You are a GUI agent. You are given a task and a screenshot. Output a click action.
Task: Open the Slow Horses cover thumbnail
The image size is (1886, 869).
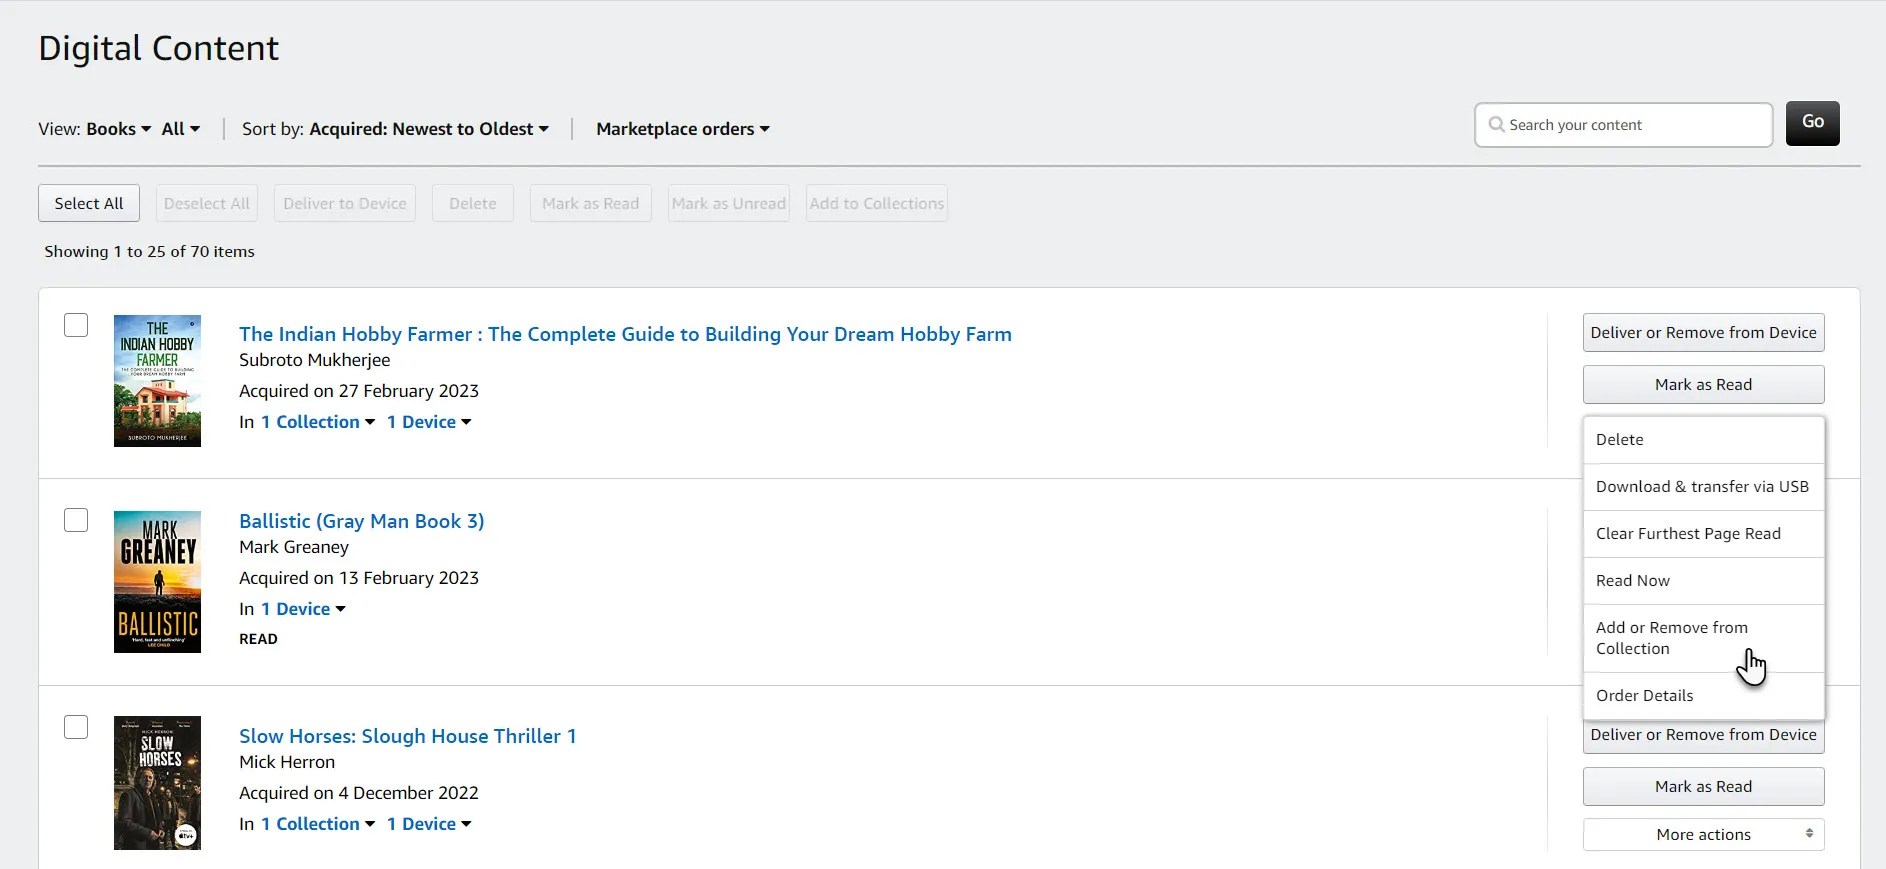point(157,783)
